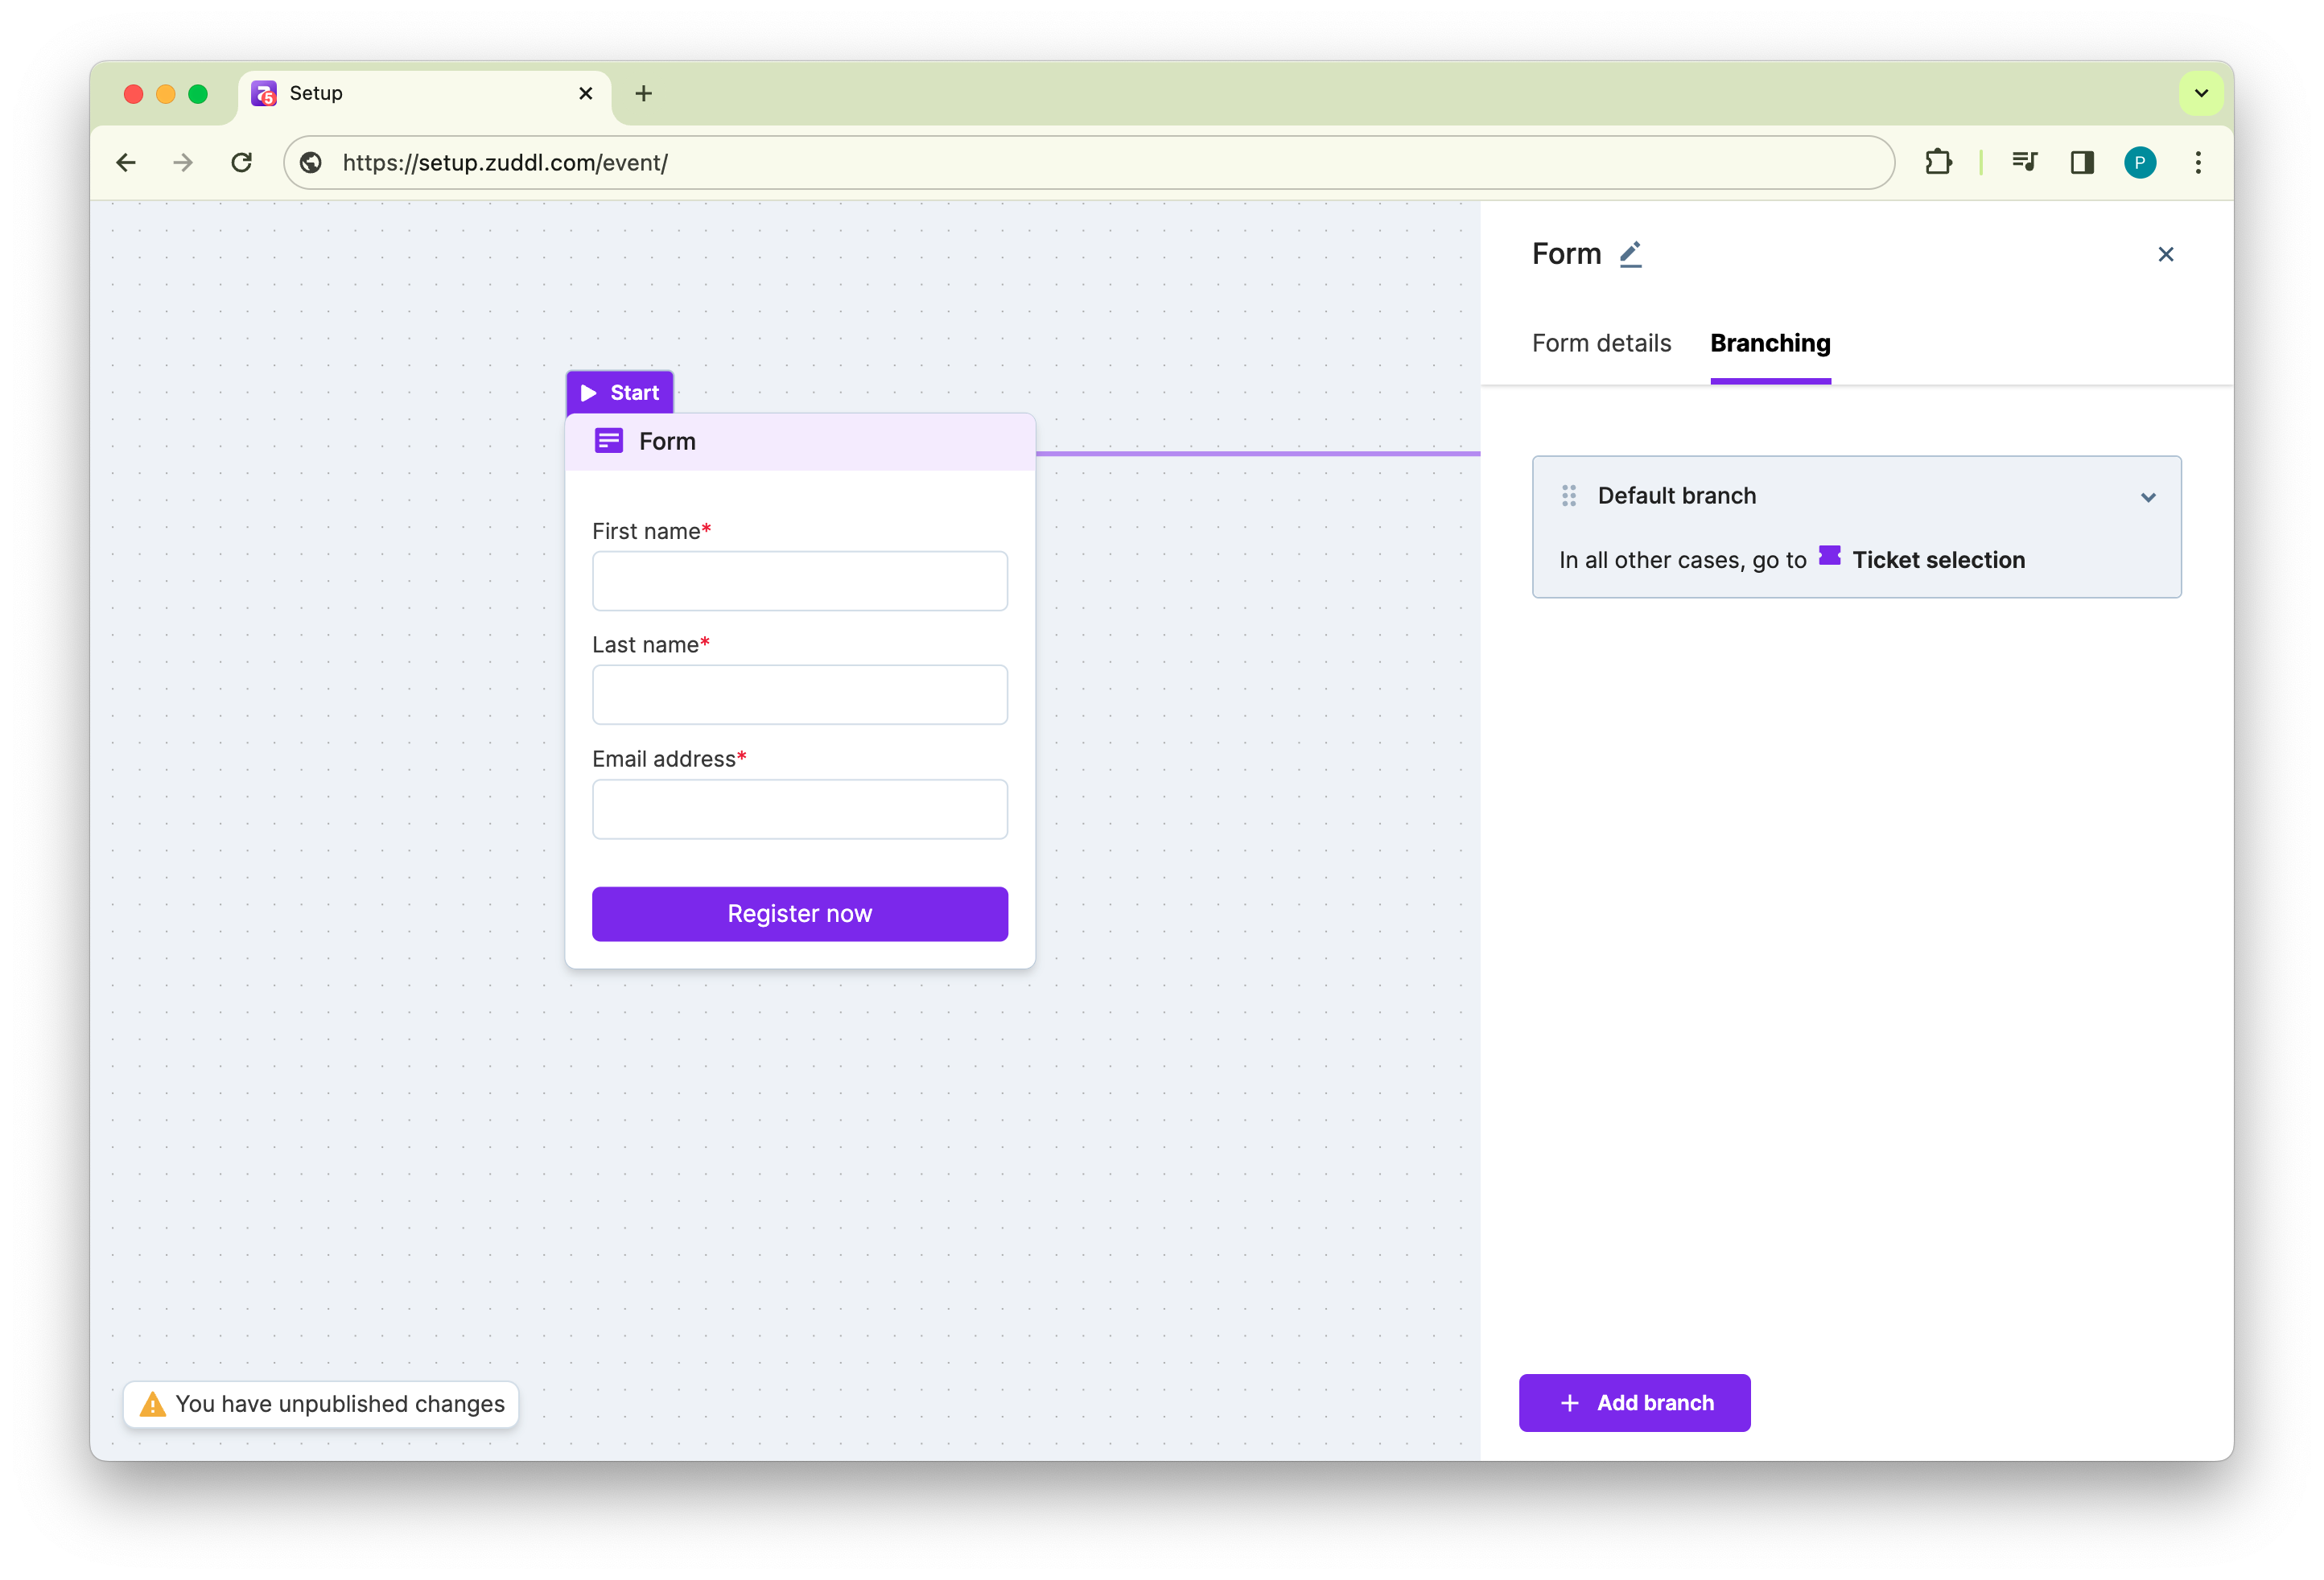Click the Register now button
The width and height of the screenshot is (2324, 1580).
tap(799, 913)
